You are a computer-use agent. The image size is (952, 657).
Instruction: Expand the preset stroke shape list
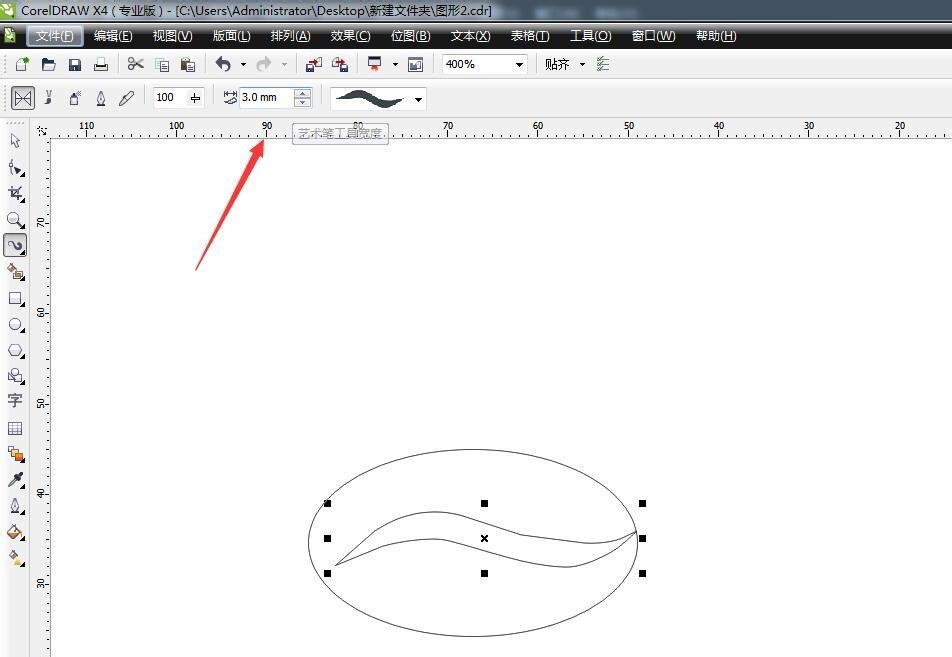pos(418,98)
